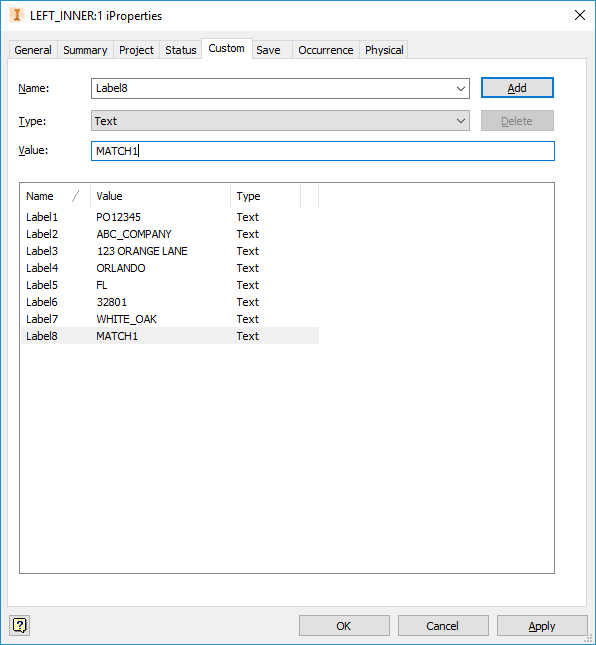Expand the Type dropdown arrow
The height and width of the screenshot is (645, 596).
pos(461,121)
